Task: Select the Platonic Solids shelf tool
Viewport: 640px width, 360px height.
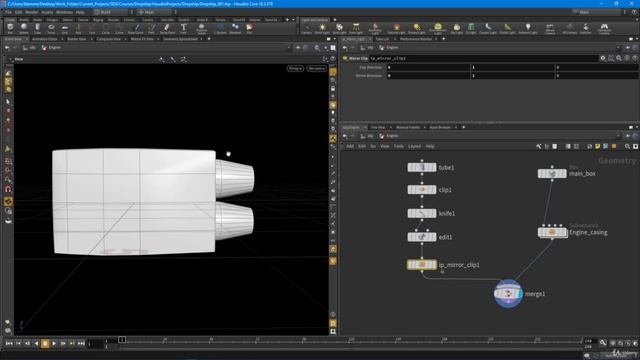Action: (x=201, y=28)
